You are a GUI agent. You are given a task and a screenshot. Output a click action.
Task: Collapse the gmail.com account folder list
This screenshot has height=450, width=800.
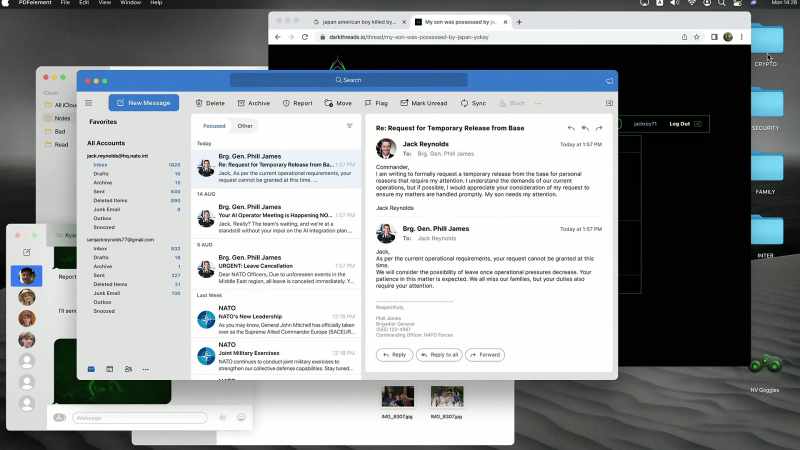[120, 240]
